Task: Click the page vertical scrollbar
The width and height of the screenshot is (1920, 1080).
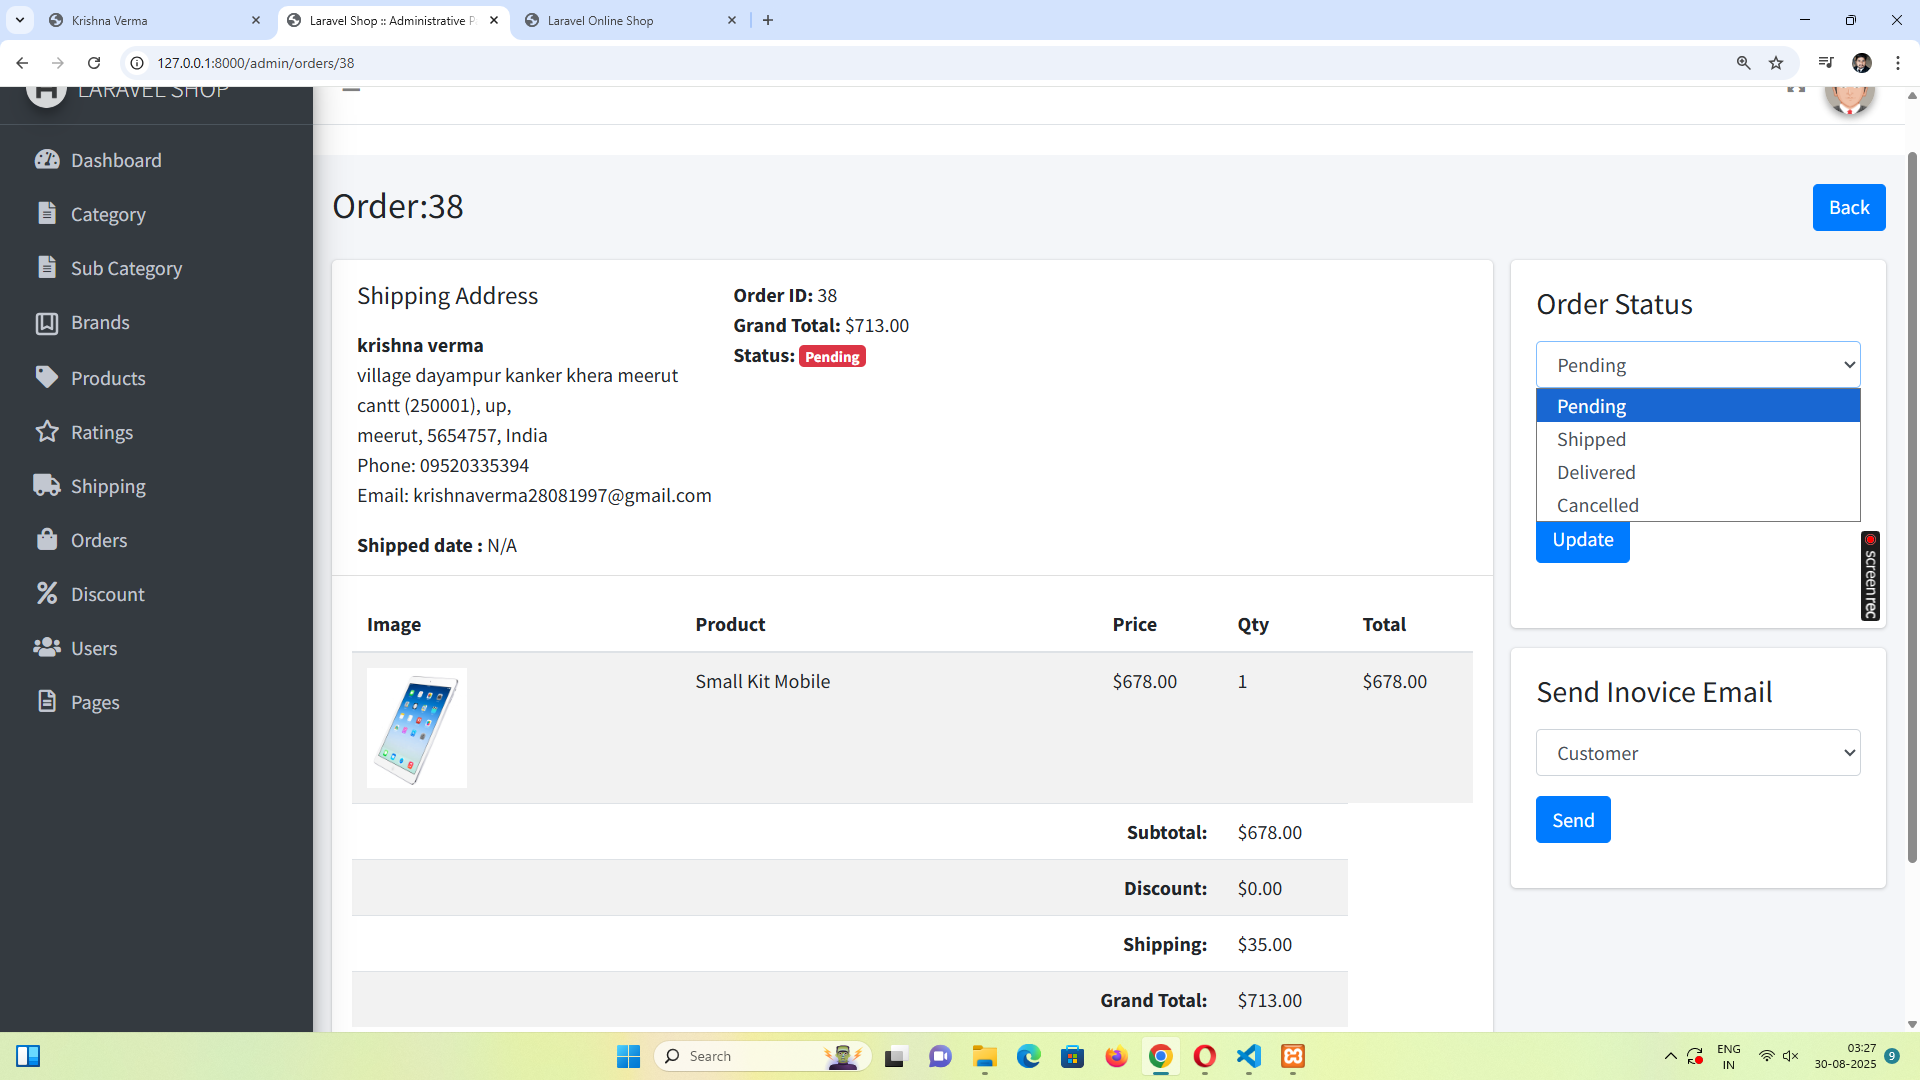Action: pos(1912,507)
